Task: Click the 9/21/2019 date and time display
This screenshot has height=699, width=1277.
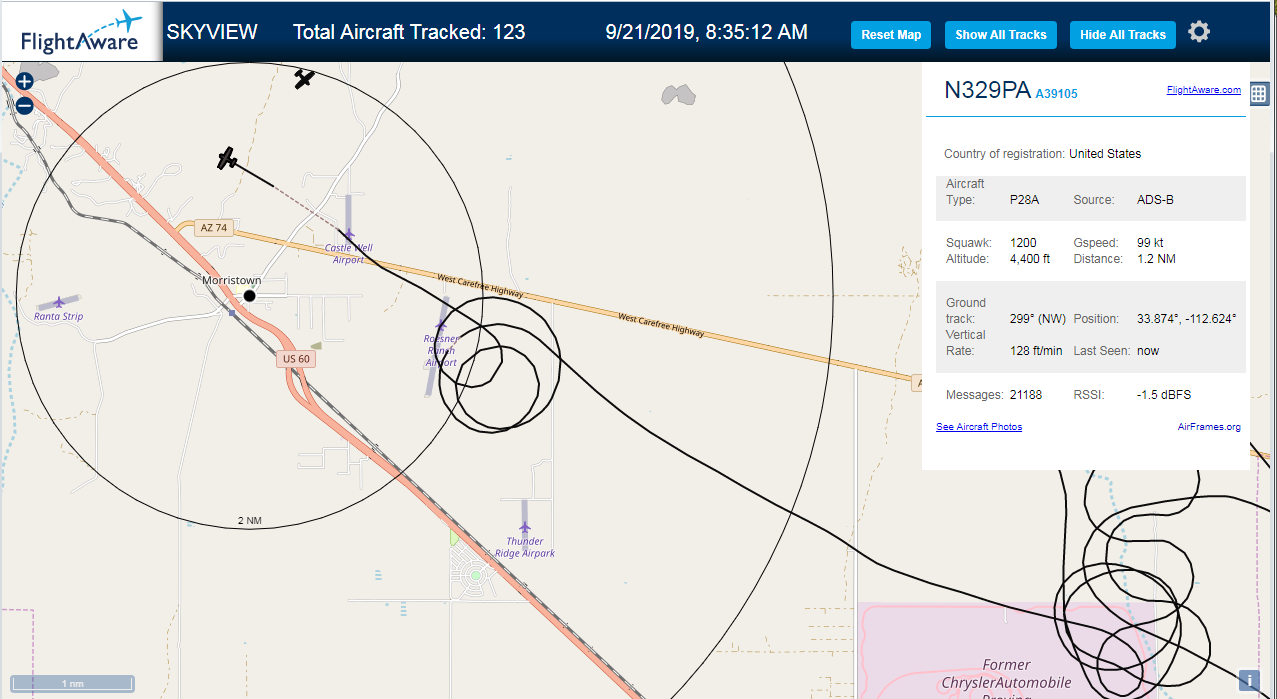Action: point(707,32)
